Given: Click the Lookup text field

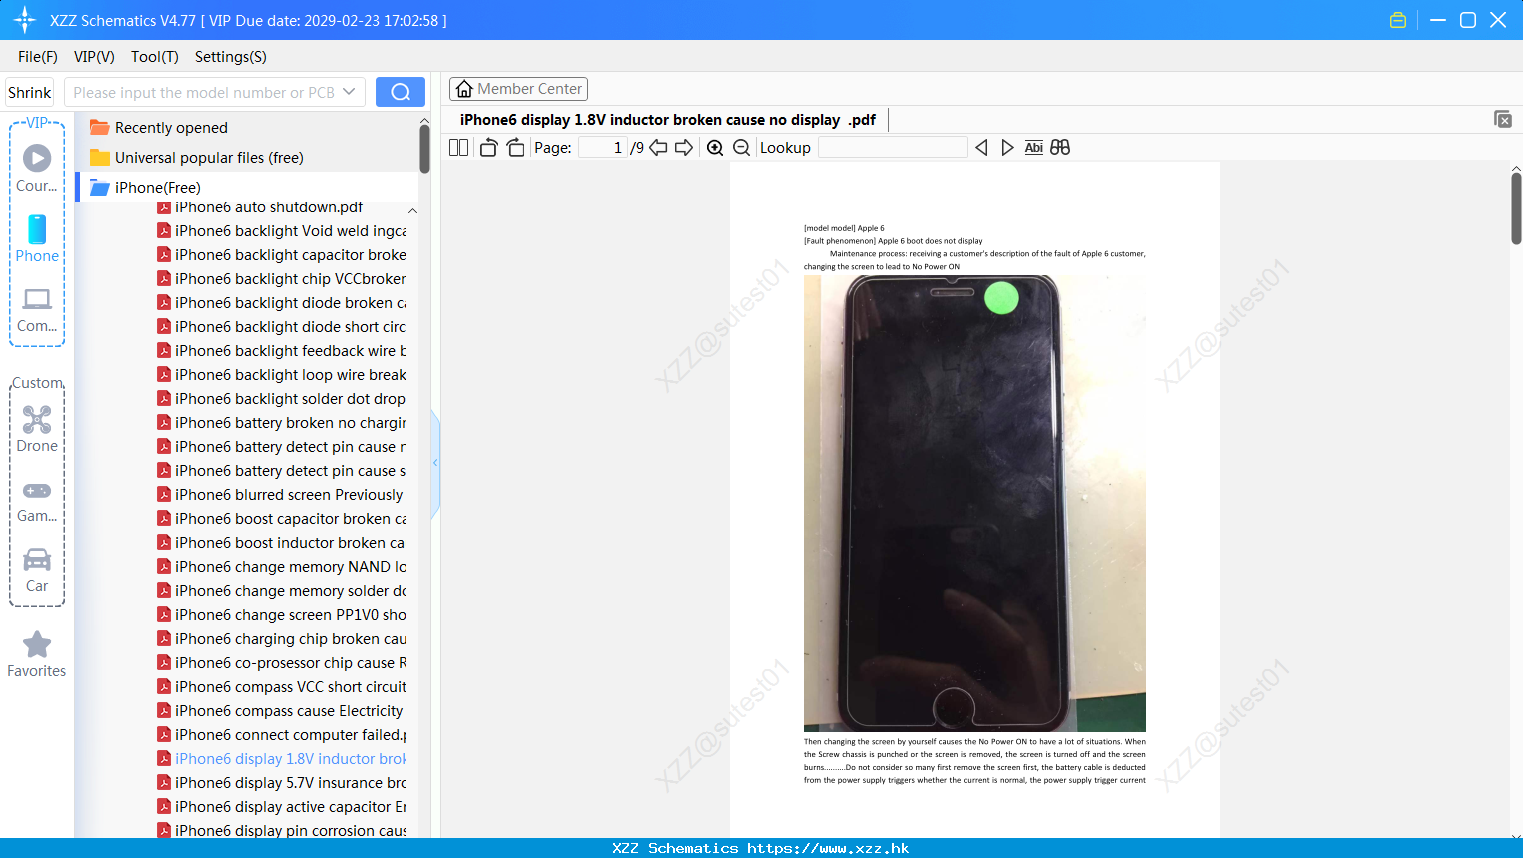Looking at the screenshot, I should [892, 147].
